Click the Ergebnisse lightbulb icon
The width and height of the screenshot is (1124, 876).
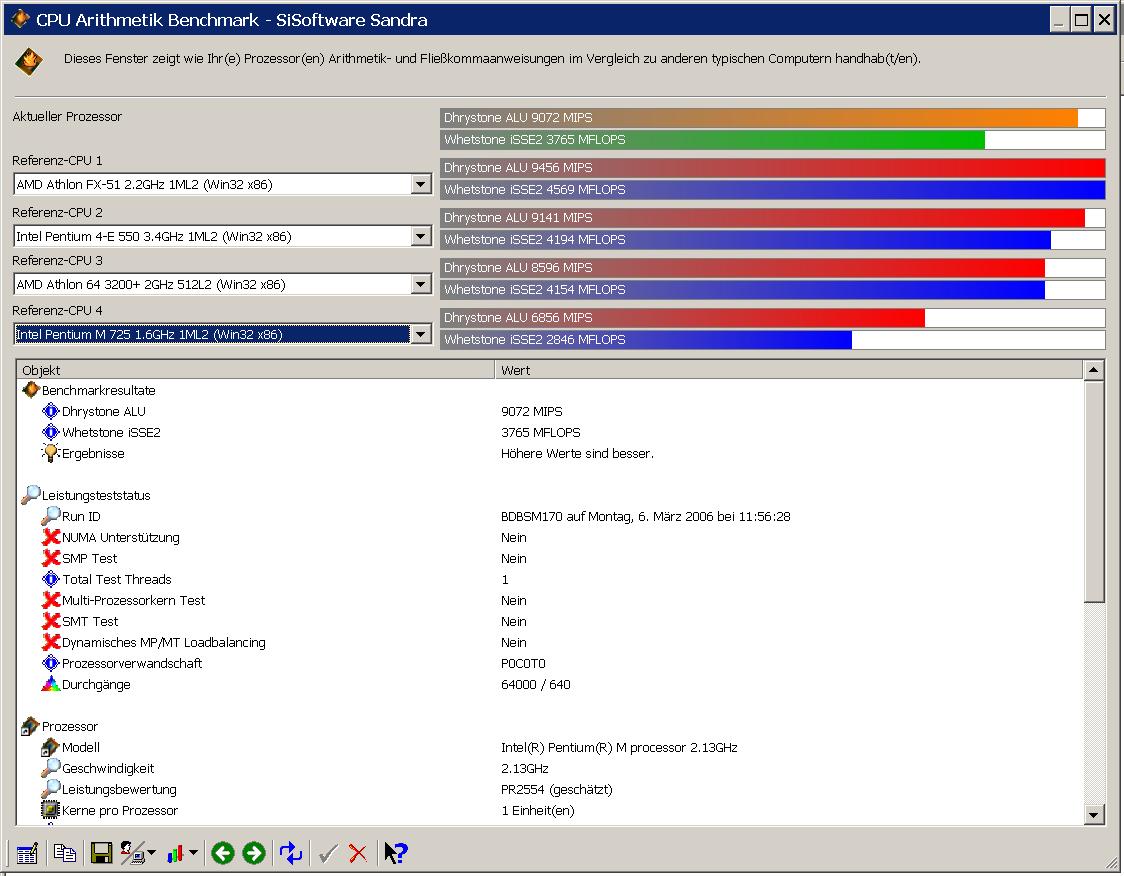tap(51, 453)
